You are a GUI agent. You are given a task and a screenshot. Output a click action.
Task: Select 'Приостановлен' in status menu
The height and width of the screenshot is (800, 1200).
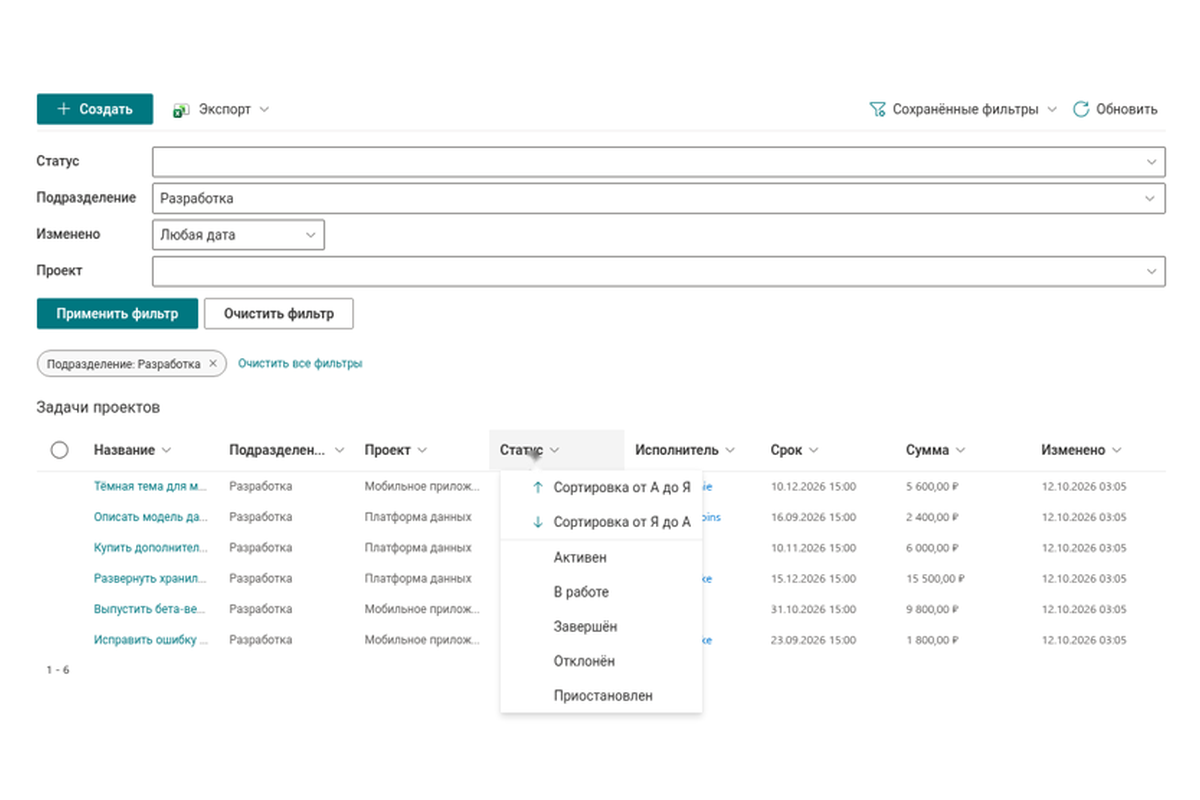tap(601, 695)
